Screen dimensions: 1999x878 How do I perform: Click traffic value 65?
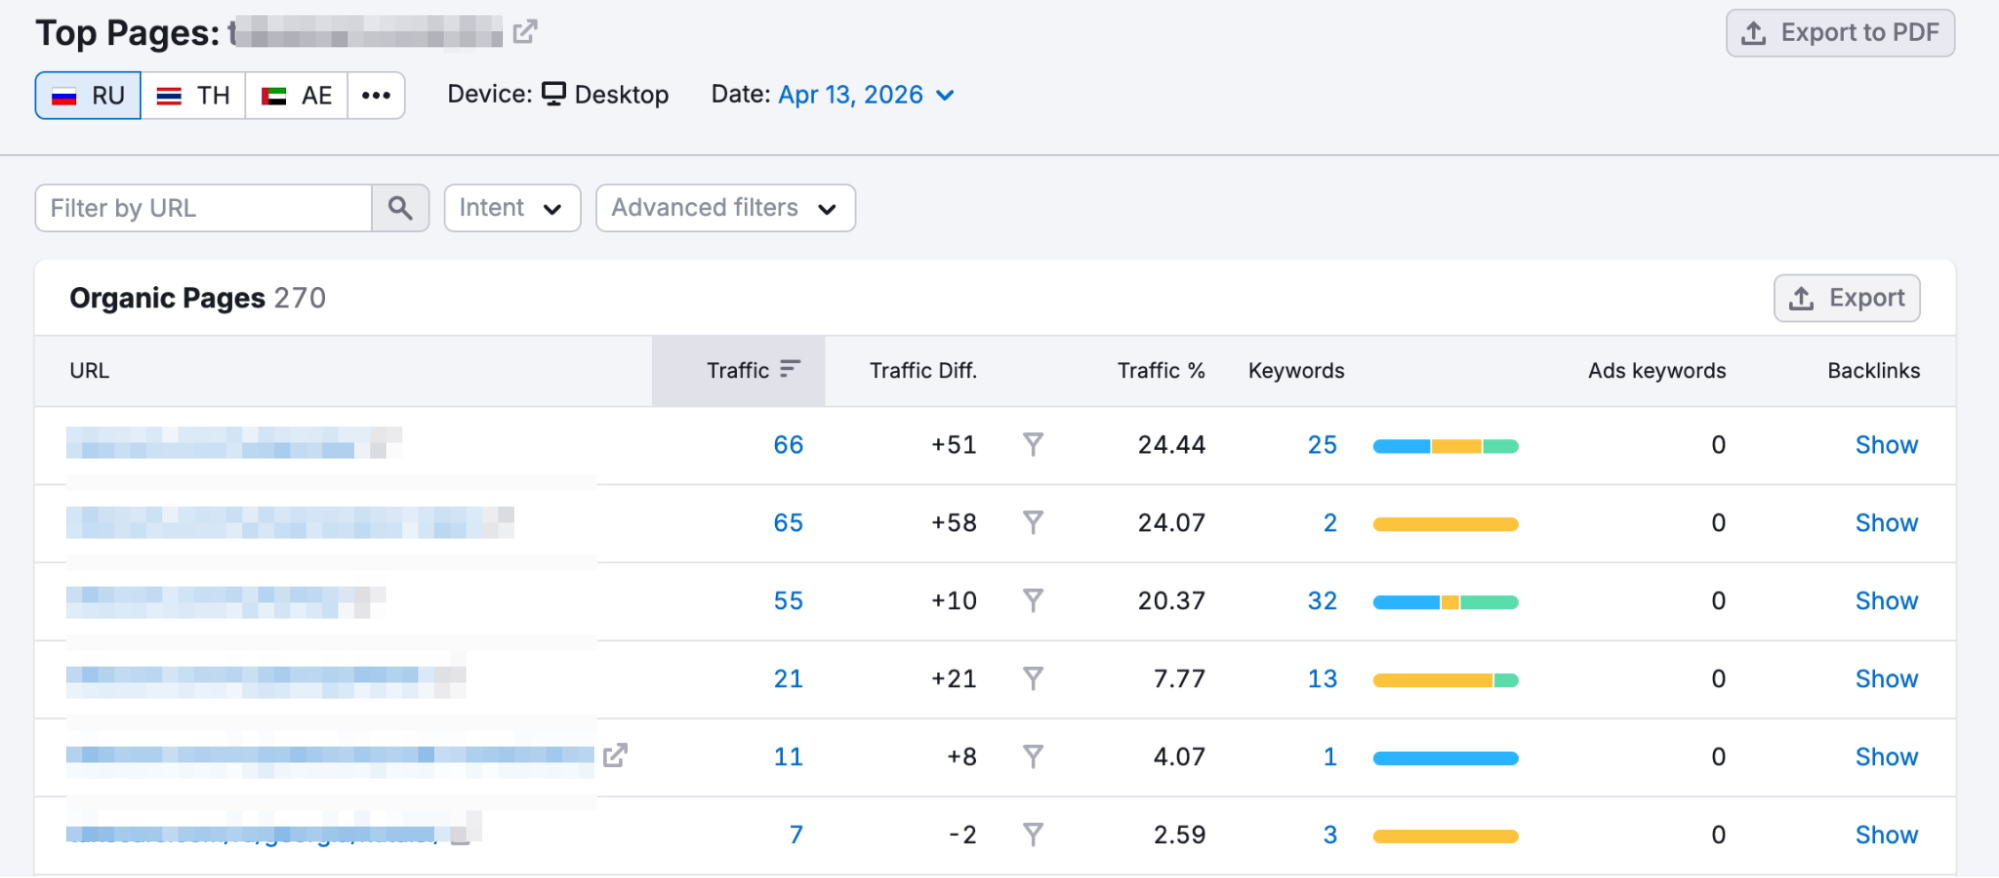coord(788,523)
